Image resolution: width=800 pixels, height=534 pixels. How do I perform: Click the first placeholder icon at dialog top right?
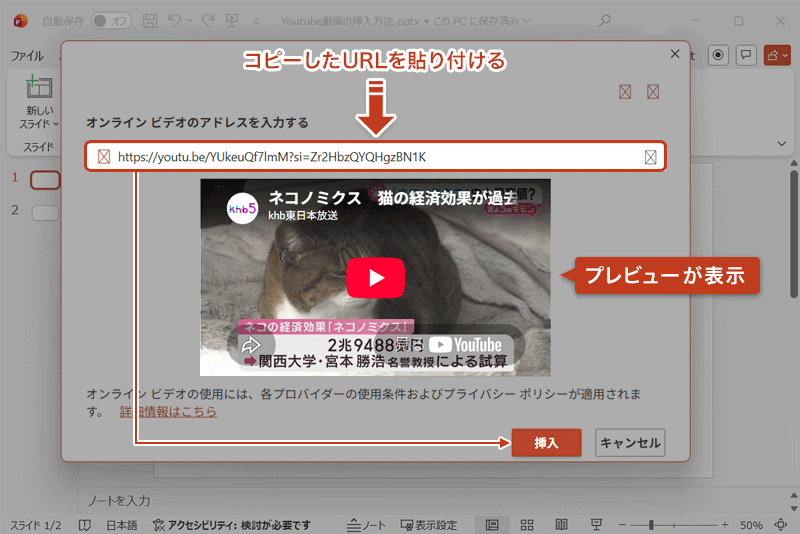tap(625, 92)
